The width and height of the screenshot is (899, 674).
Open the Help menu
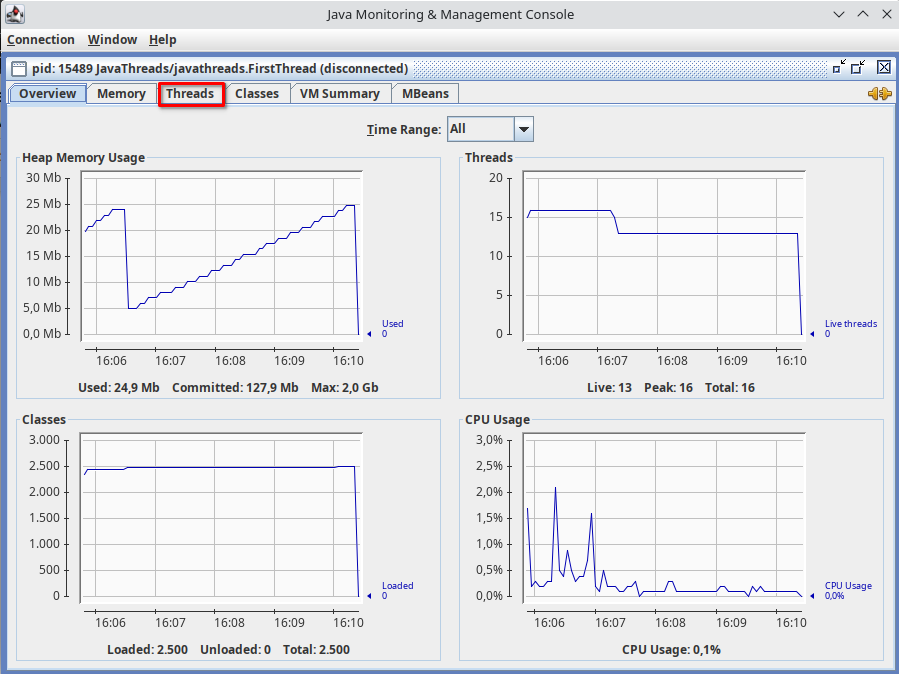click(163, 40)
